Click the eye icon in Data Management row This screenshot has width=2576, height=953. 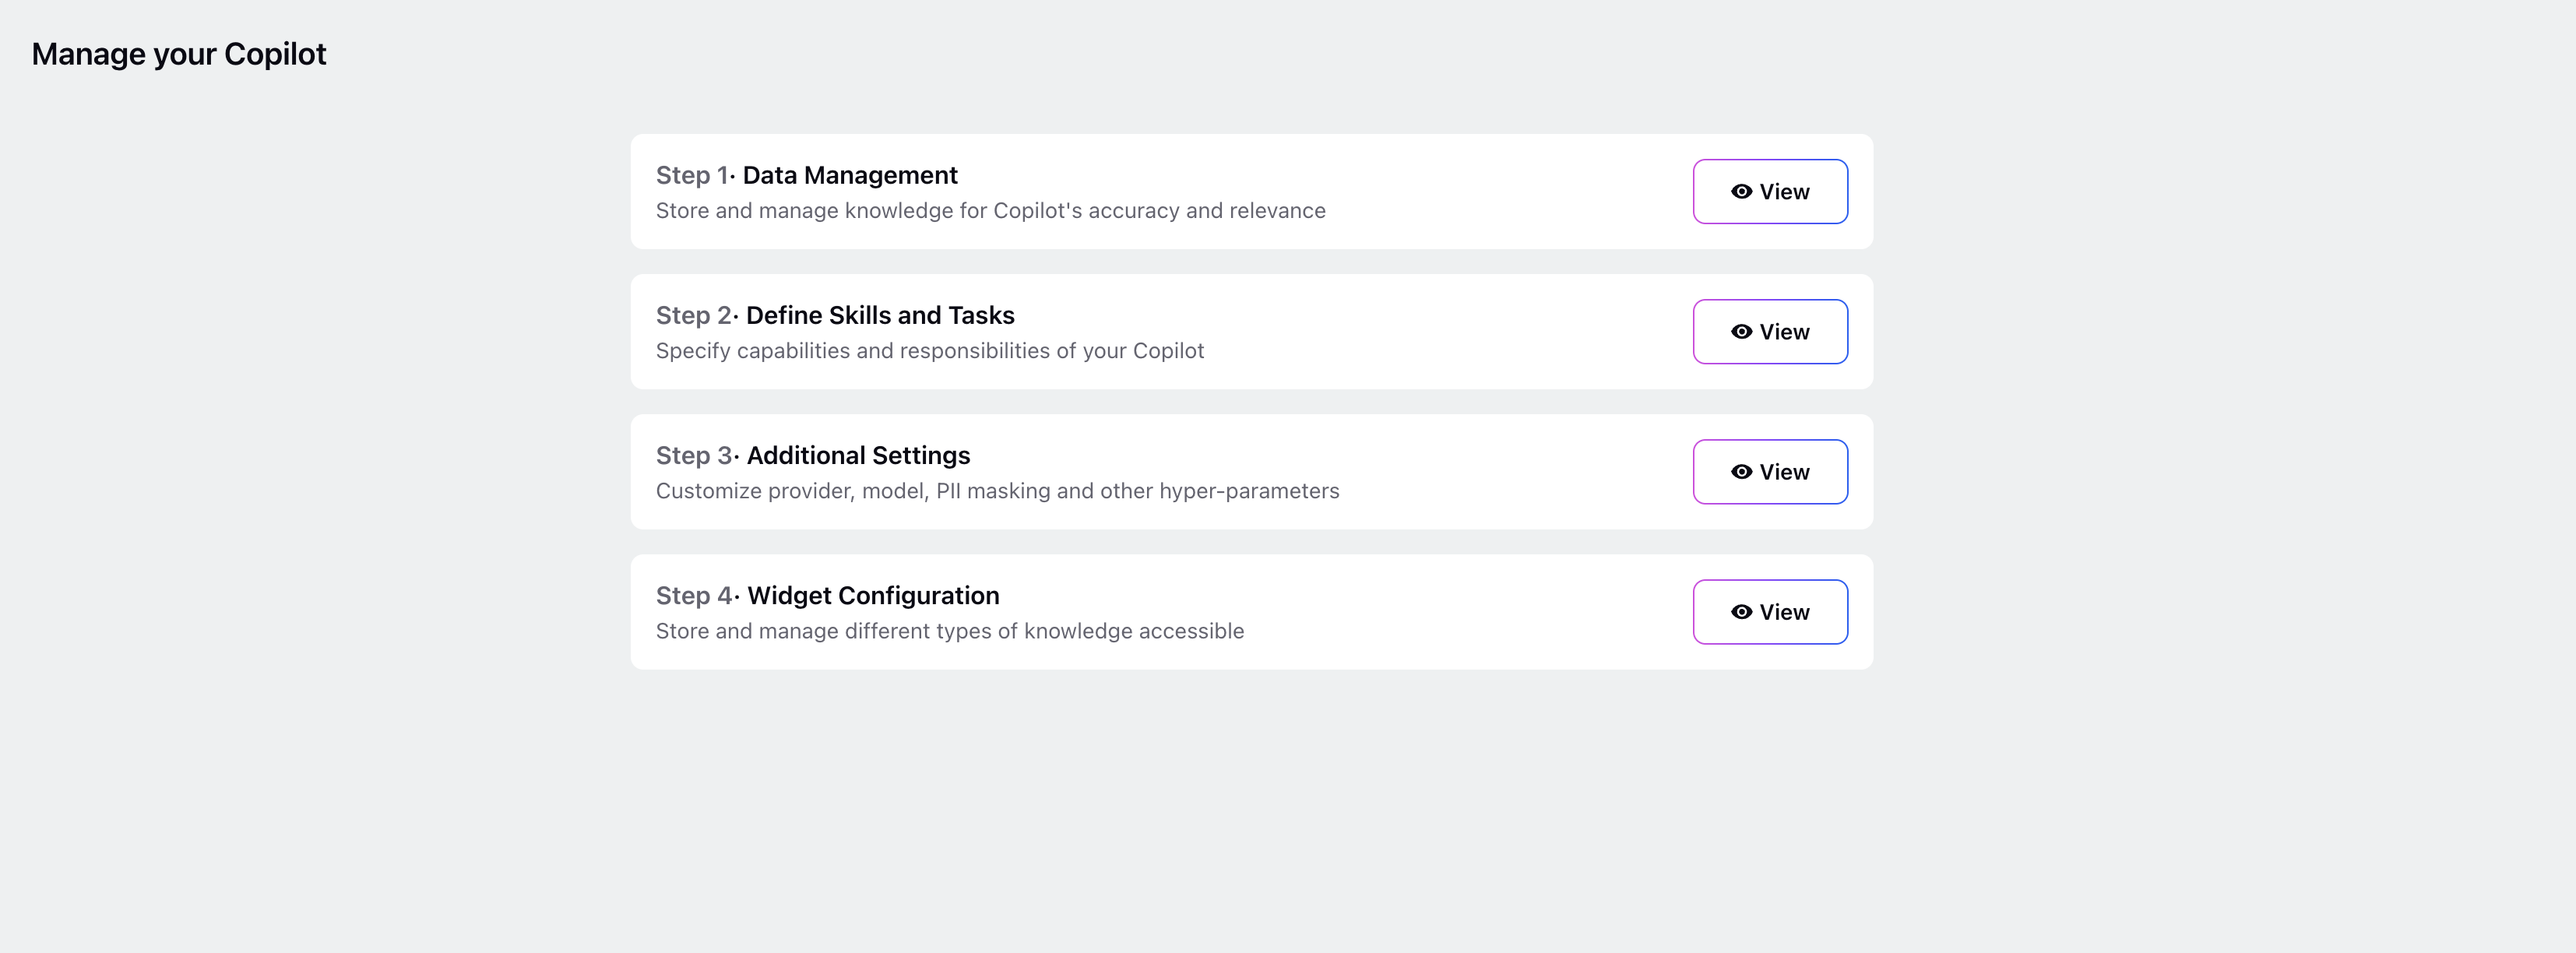click(1741, 191)
